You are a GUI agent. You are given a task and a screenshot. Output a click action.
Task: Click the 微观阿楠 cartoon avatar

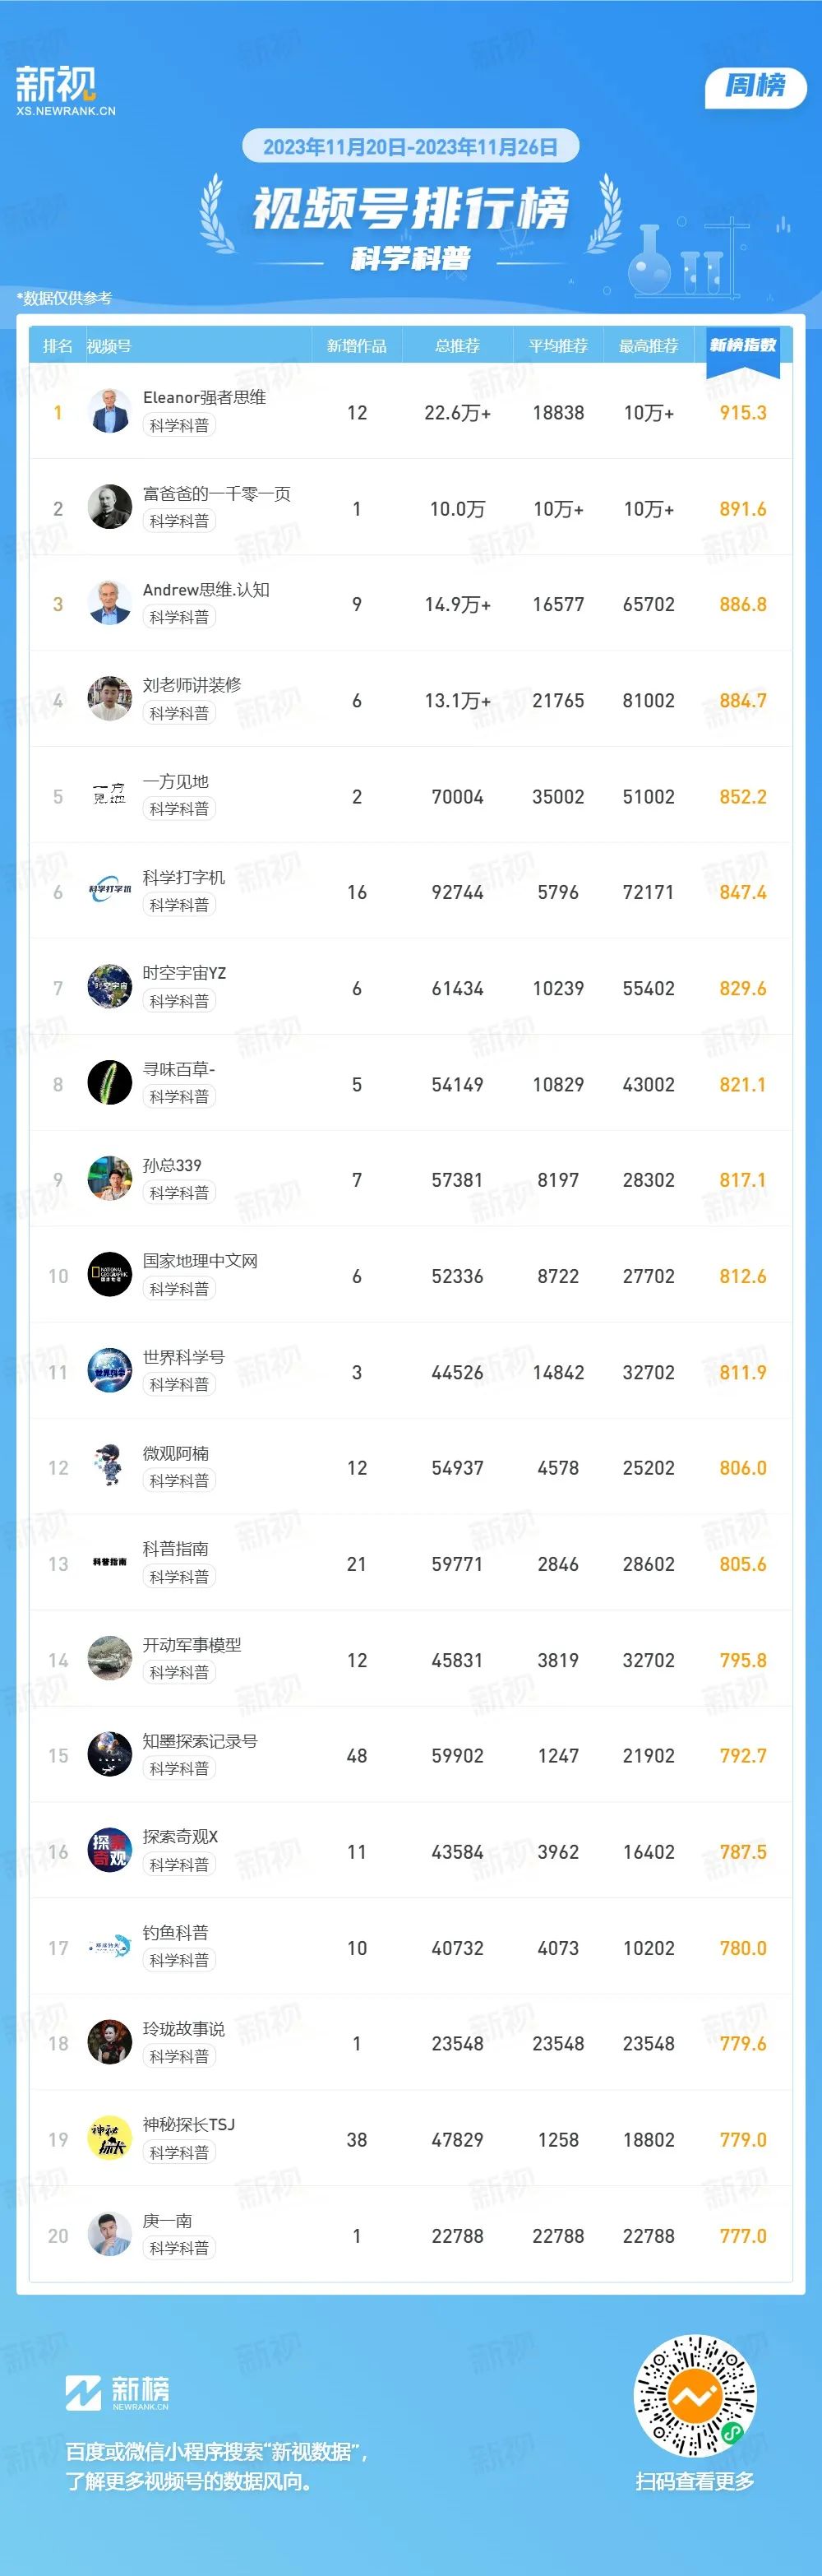[x=110, y=1466]
